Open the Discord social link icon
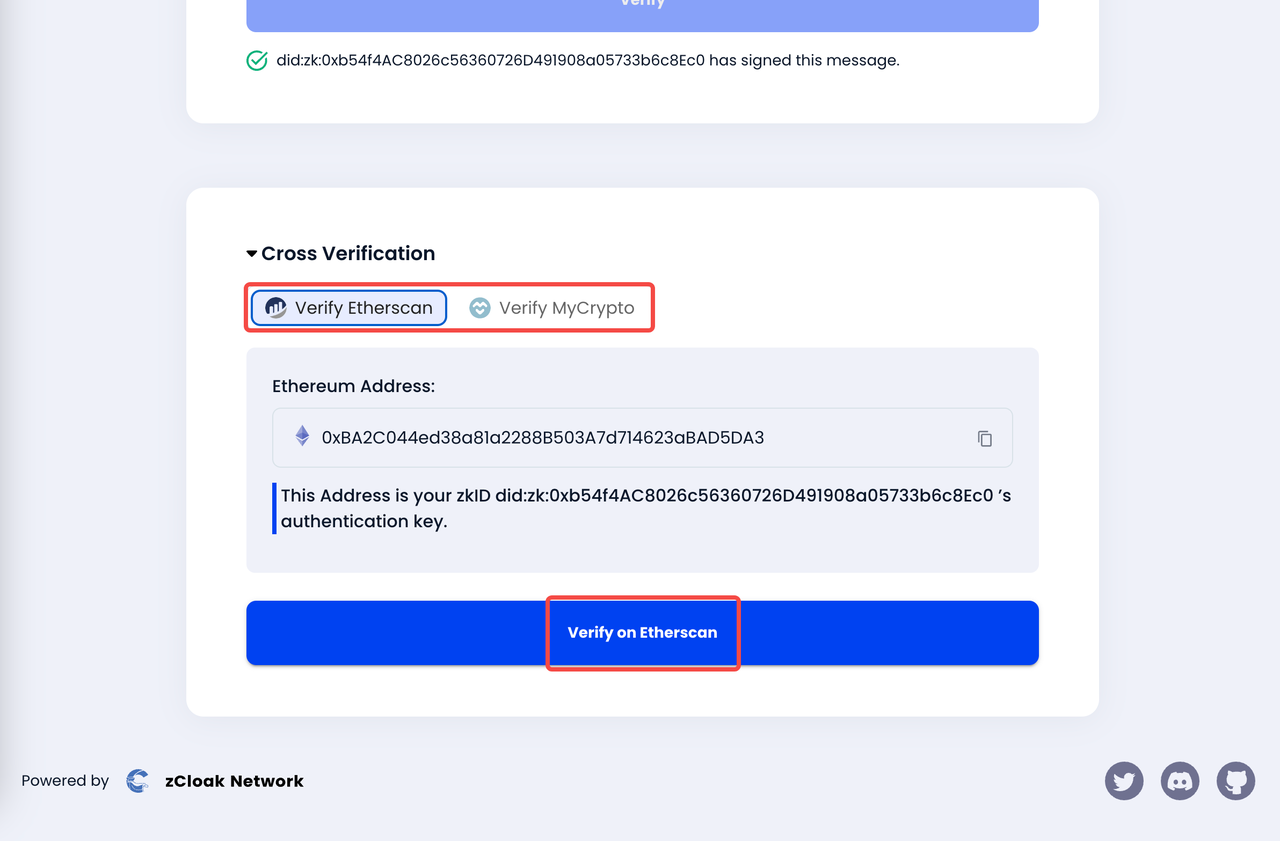This screenshot has height=841, width=1280. pos(1180,781)
